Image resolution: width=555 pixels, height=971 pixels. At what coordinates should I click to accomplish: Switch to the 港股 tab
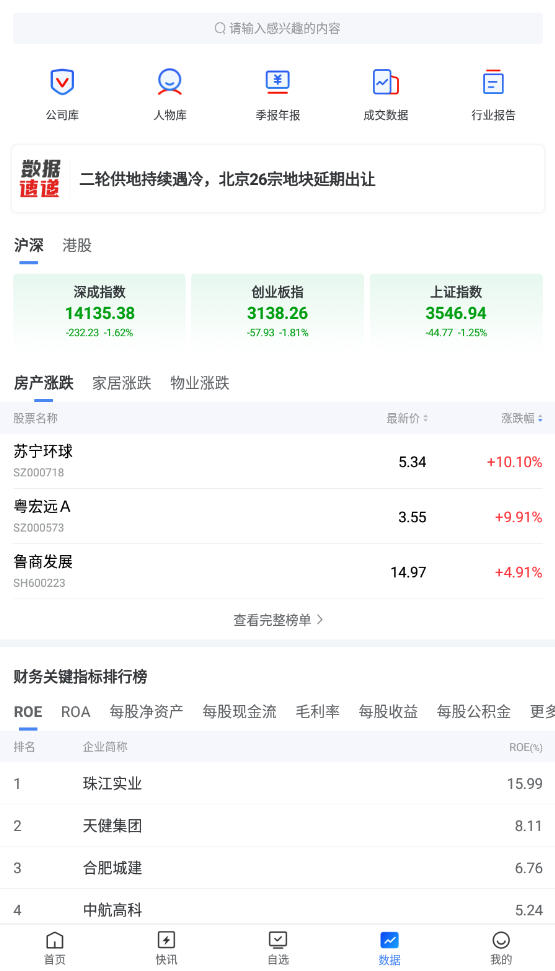[77, 245]
